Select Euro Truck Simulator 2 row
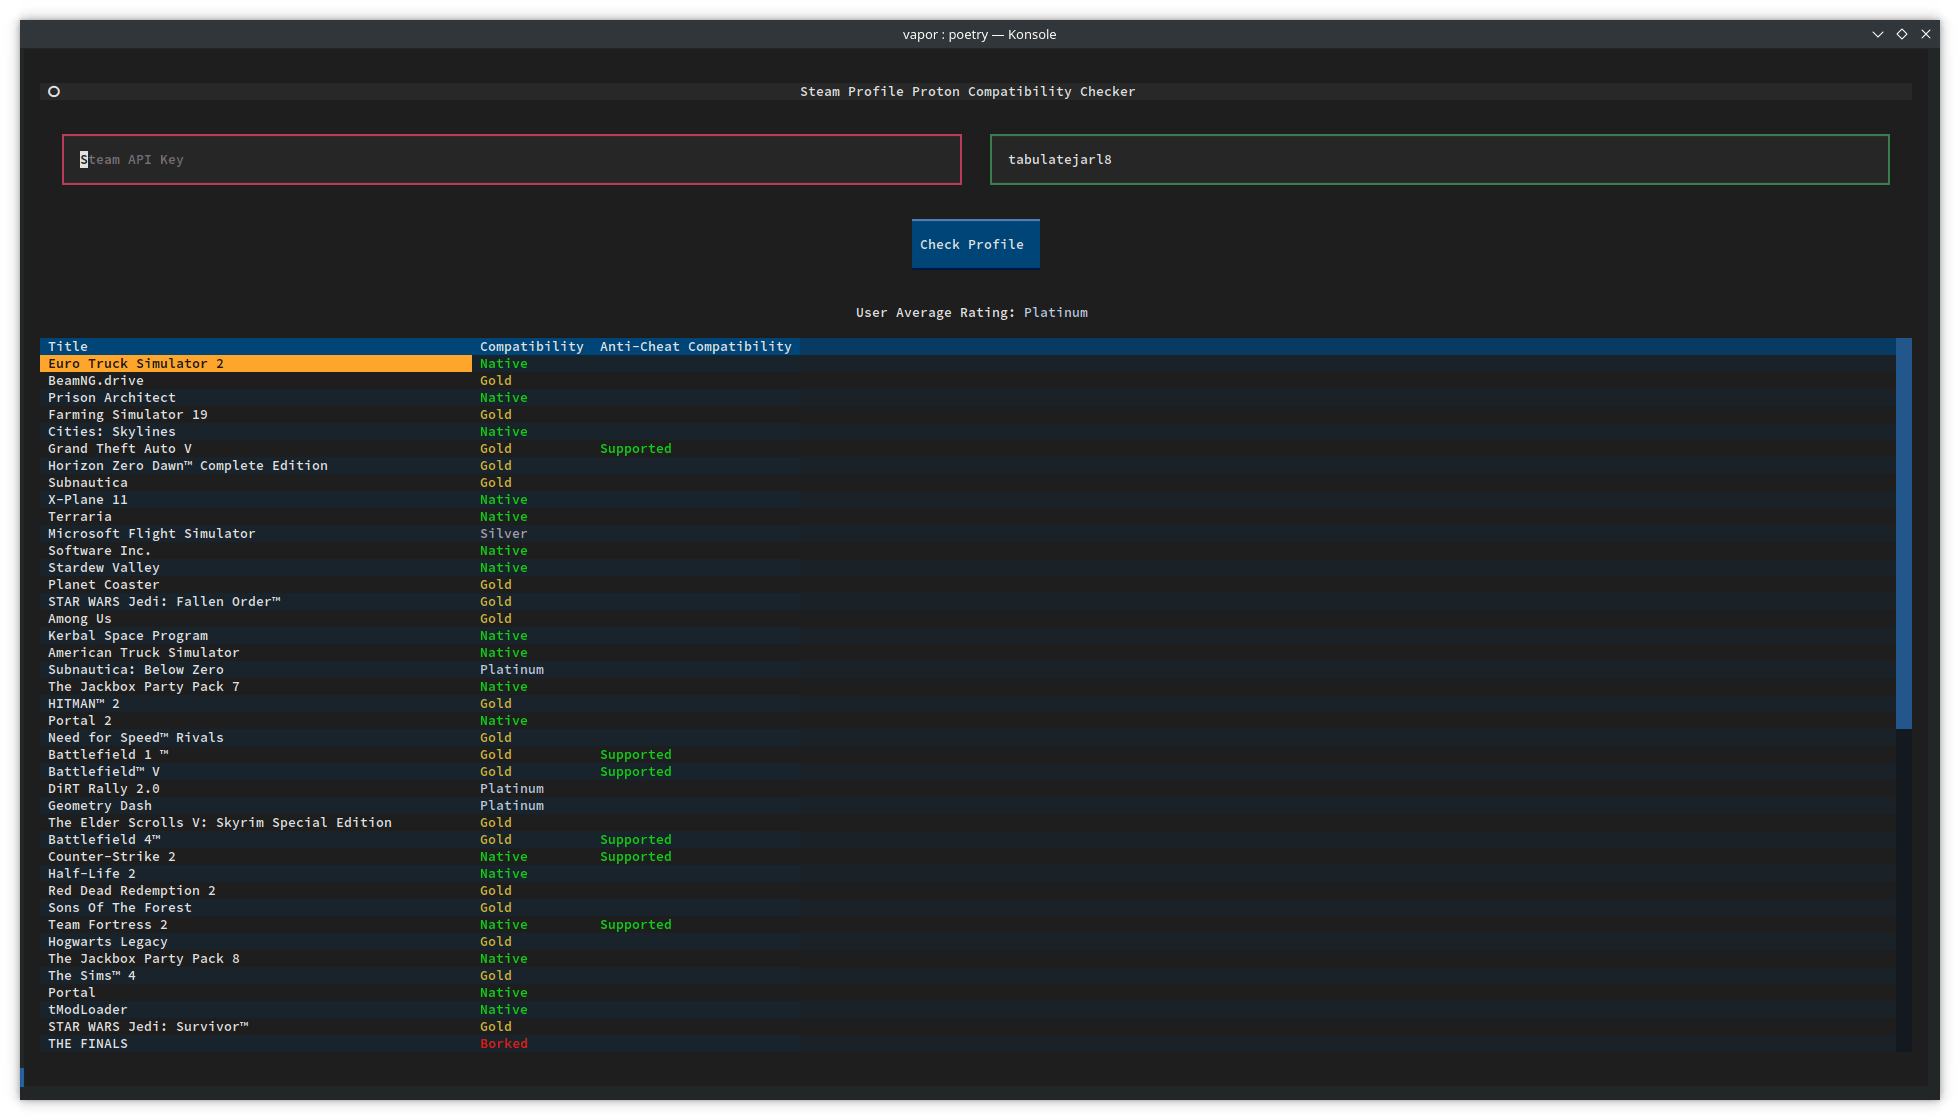This screenshot has height=1120, width=1960. tap(257, 363)
